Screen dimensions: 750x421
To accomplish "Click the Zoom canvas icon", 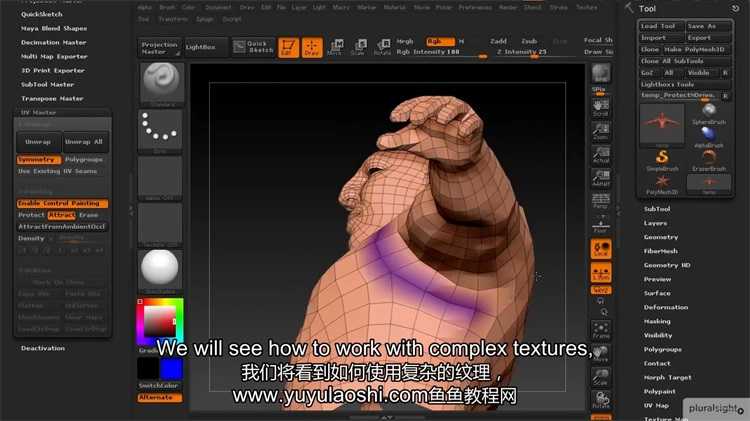I will tap(601, 131).
